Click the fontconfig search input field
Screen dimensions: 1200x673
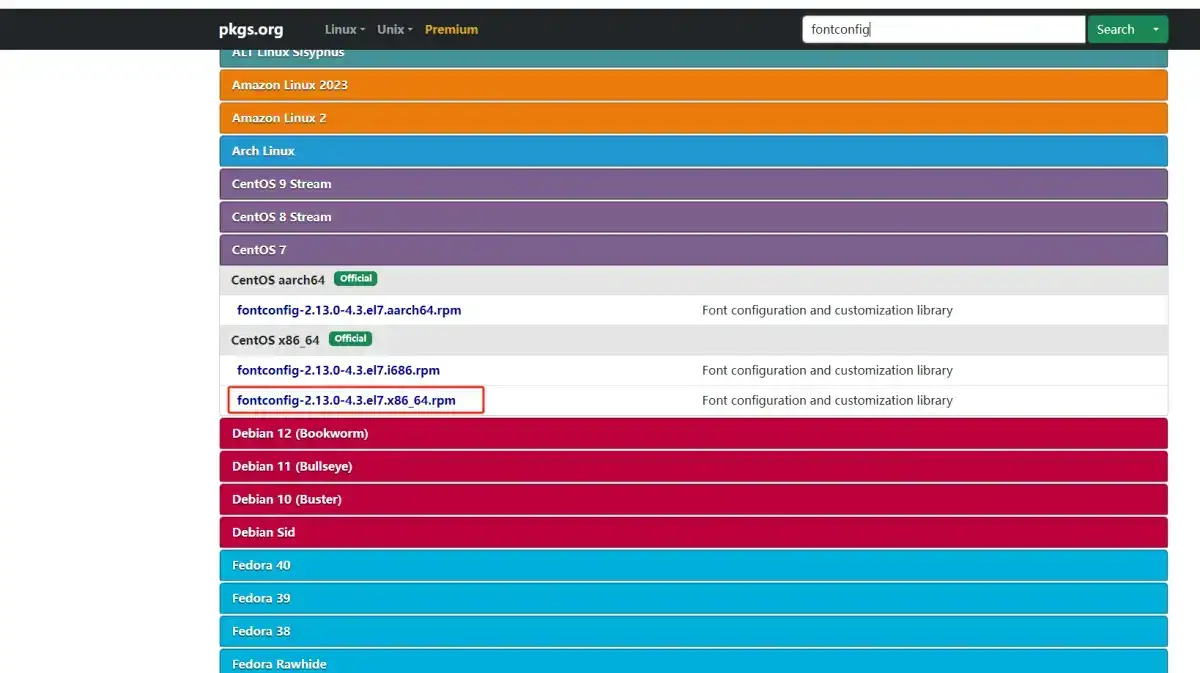click(x=942, y=29)
